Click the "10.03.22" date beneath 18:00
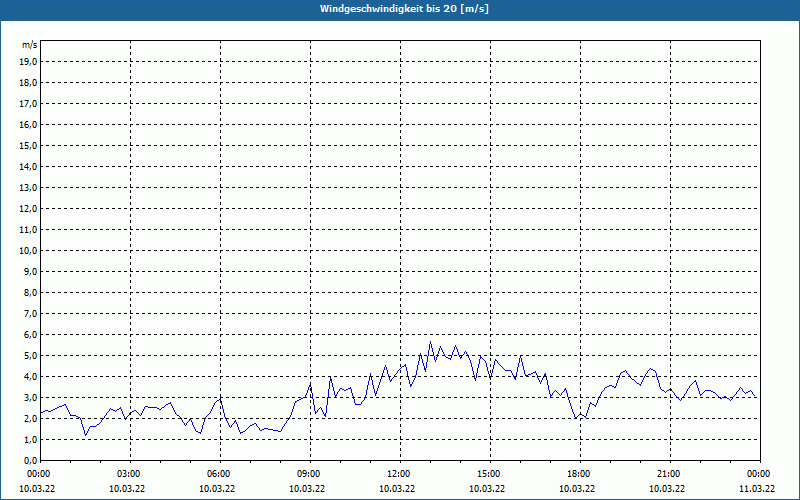The image size is (800, 500). 577,489
